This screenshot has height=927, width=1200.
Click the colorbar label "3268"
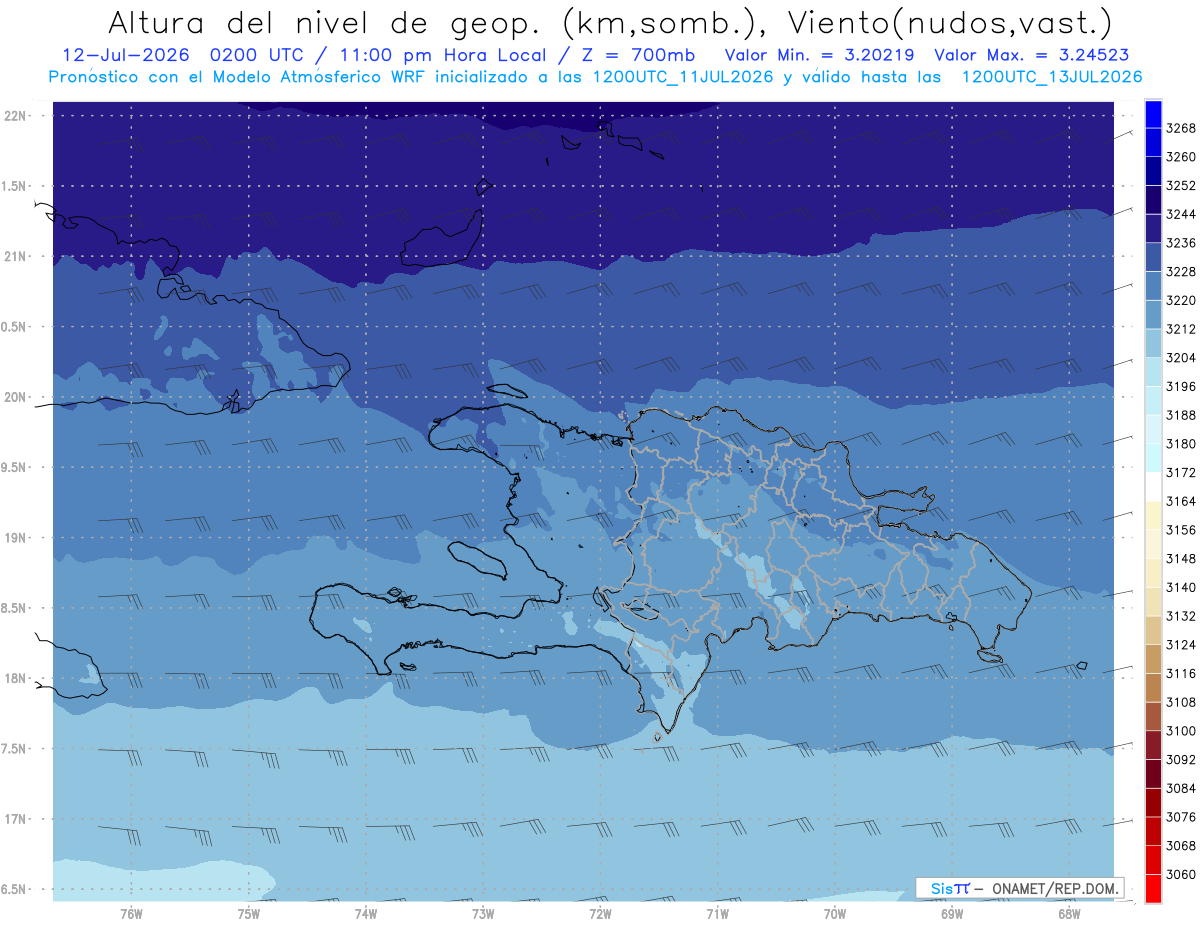[1182, 128]
